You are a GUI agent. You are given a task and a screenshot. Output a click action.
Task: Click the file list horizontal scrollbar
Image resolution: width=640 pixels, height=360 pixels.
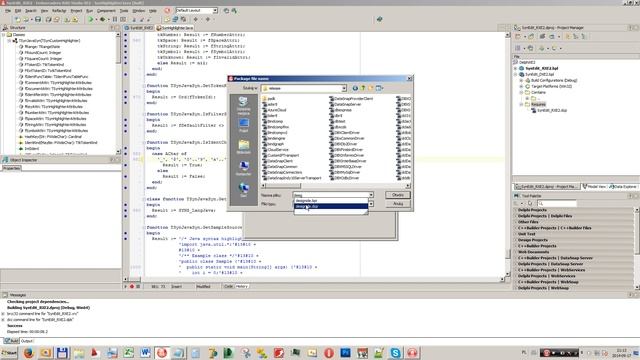pos(336,186)
